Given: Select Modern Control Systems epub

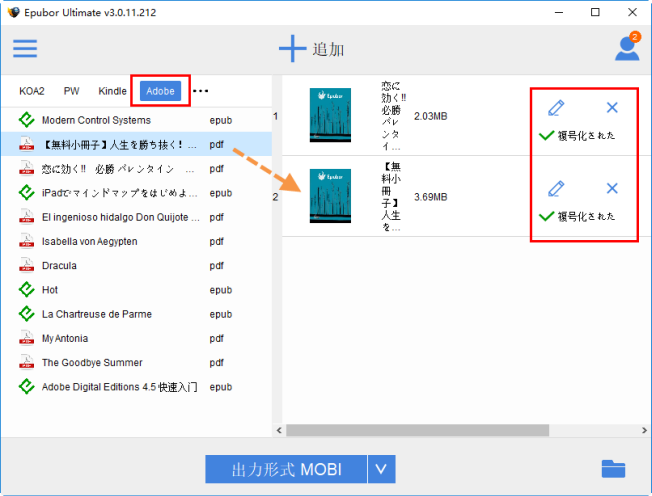Looking at the screenshot, I should point(136,120).
